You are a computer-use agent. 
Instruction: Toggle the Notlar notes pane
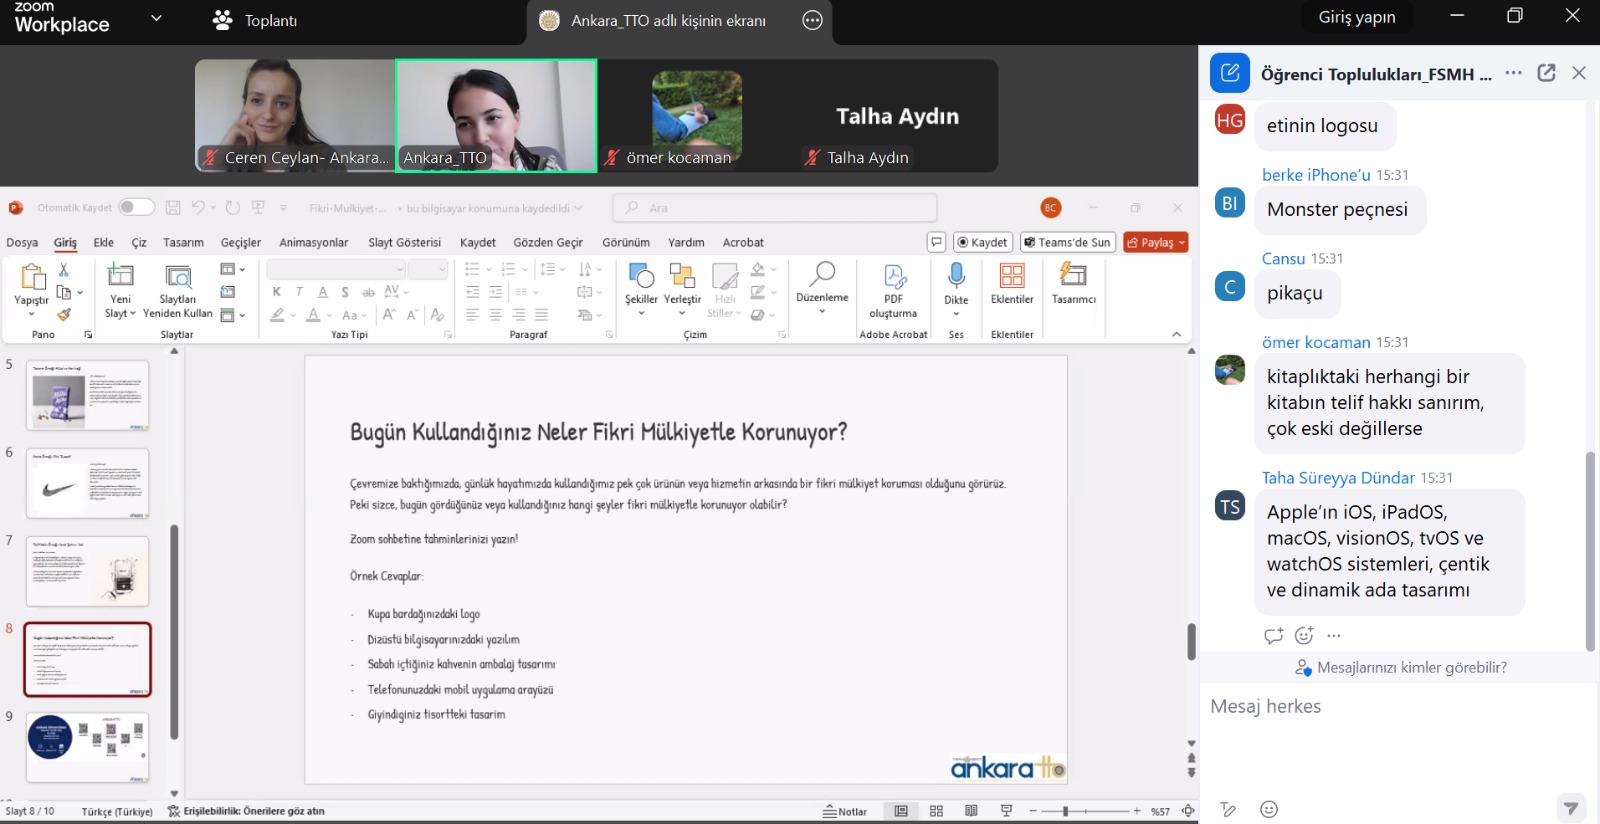click(x=845, y=811)
